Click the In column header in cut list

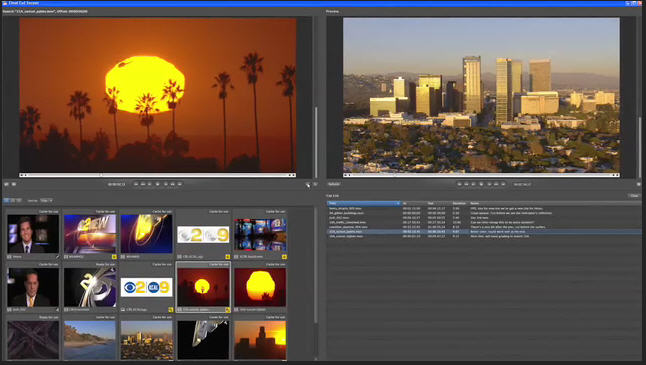click(413, 204)
